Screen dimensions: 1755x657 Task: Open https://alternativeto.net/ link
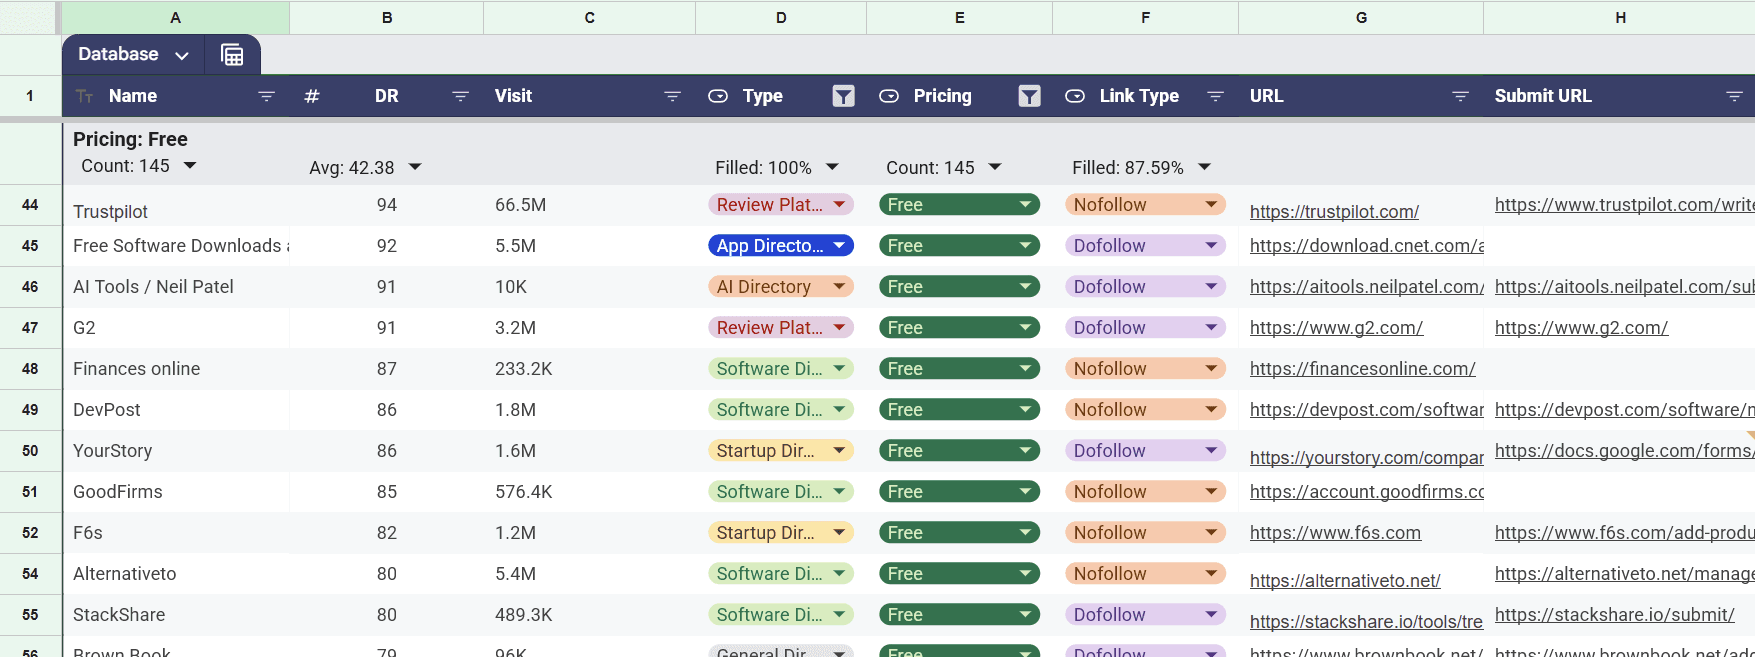click(1345, 581)
